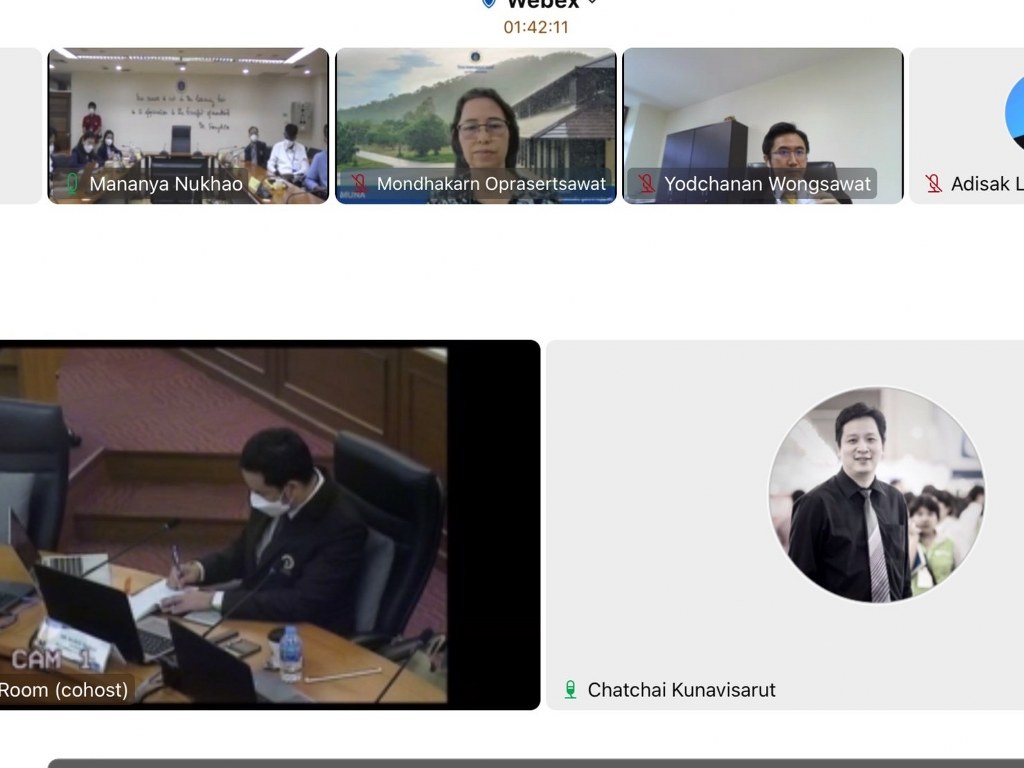
Task: Click Yodchanan Wongsawat's muted microphone icon
Action: coord(647,184)
